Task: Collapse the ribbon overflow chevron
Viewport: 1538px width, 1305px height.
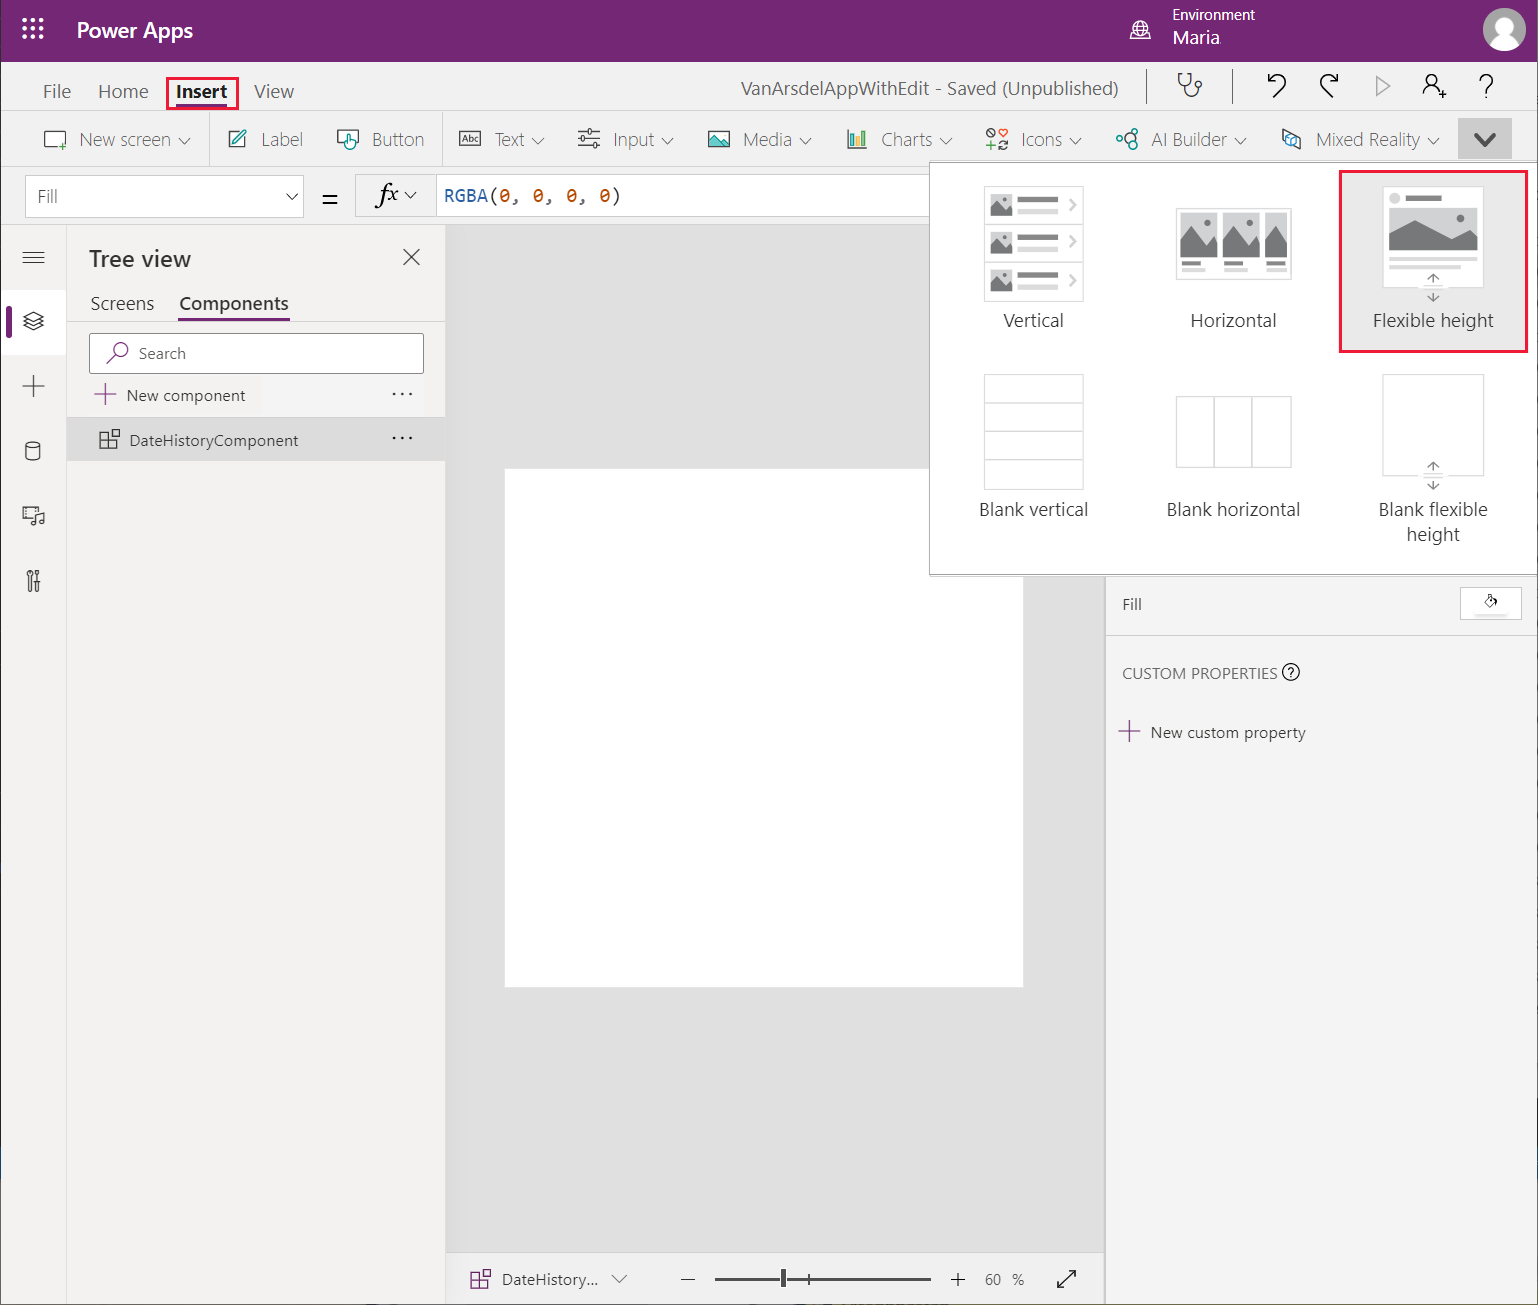Action: pyautogui.click(x=1485, y=139)
